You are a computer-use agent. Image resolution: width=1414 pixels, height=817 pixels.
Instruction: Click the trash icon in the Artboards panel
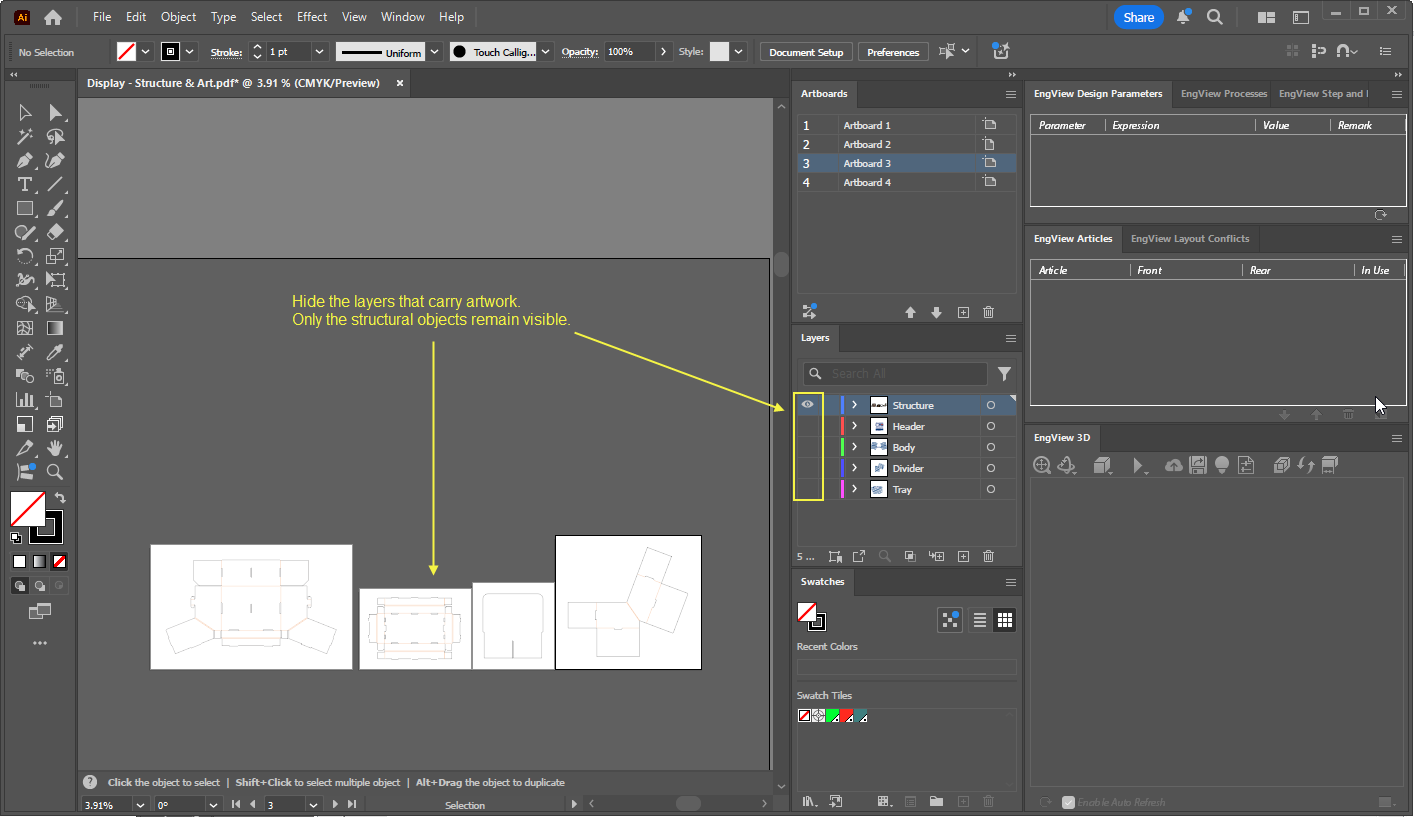pyautogui.click(x=988, y=312)
